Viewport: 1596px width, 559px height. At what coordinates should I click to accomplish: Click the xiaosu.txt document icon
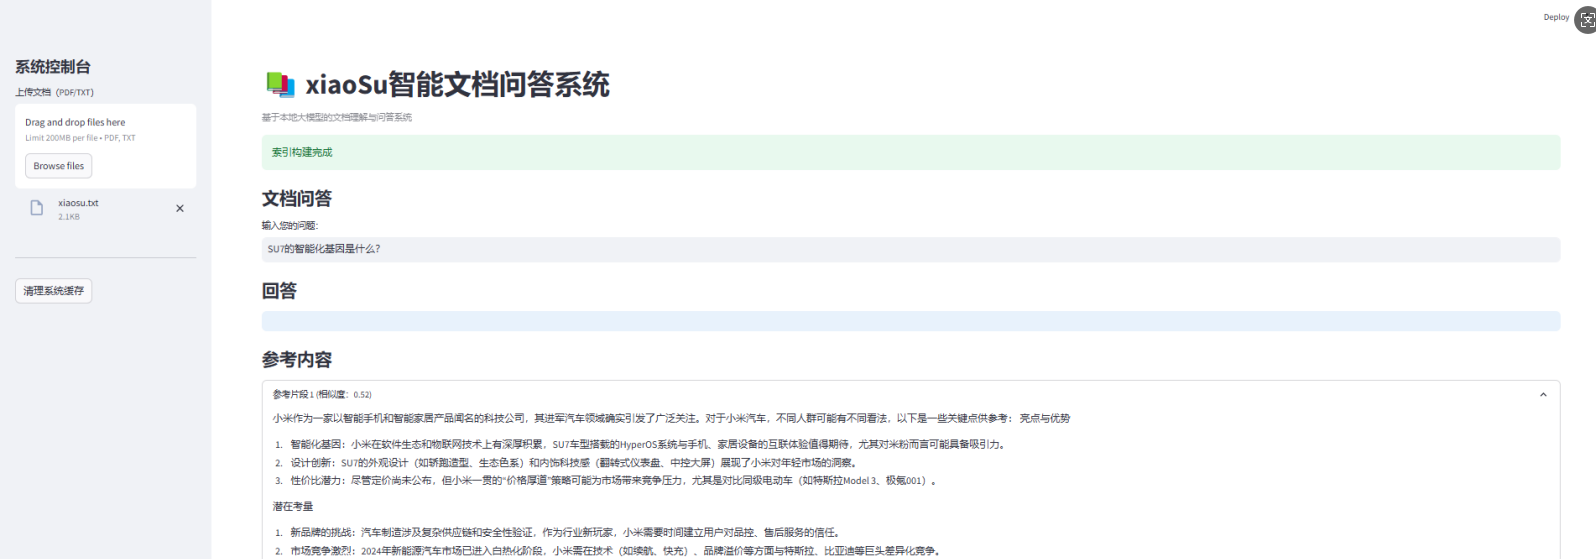pyautogui.click(x=37, y=208)
